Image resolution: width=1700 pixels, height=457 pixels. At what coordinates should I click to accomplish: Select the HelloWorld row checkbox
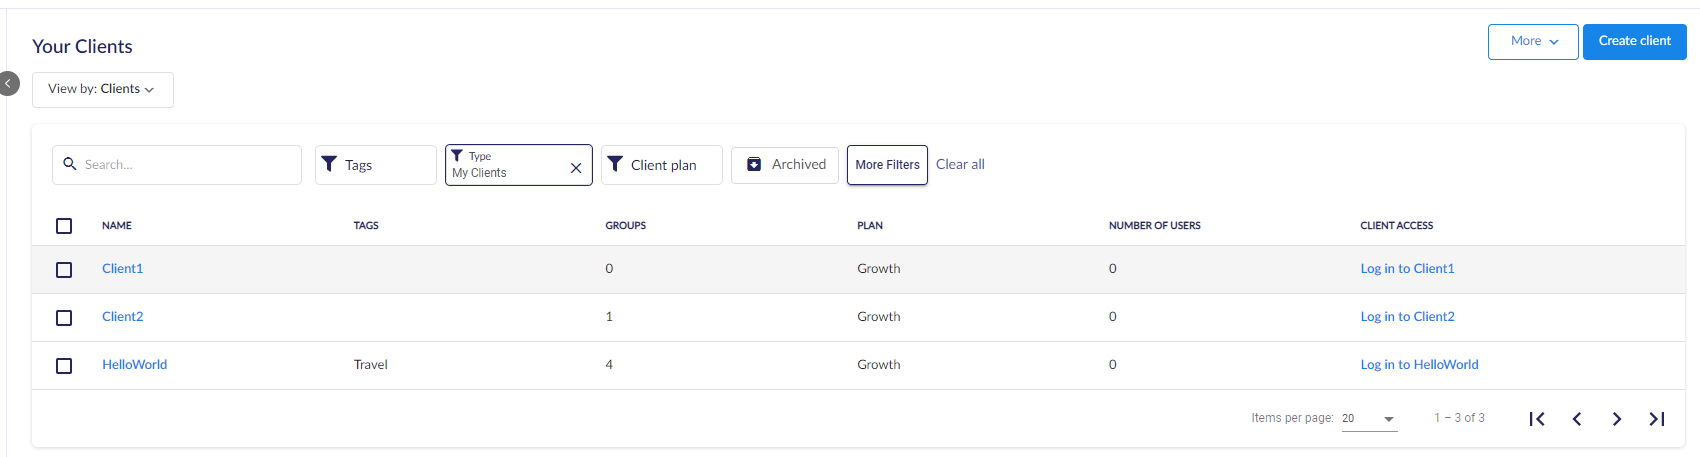point(64,366)
